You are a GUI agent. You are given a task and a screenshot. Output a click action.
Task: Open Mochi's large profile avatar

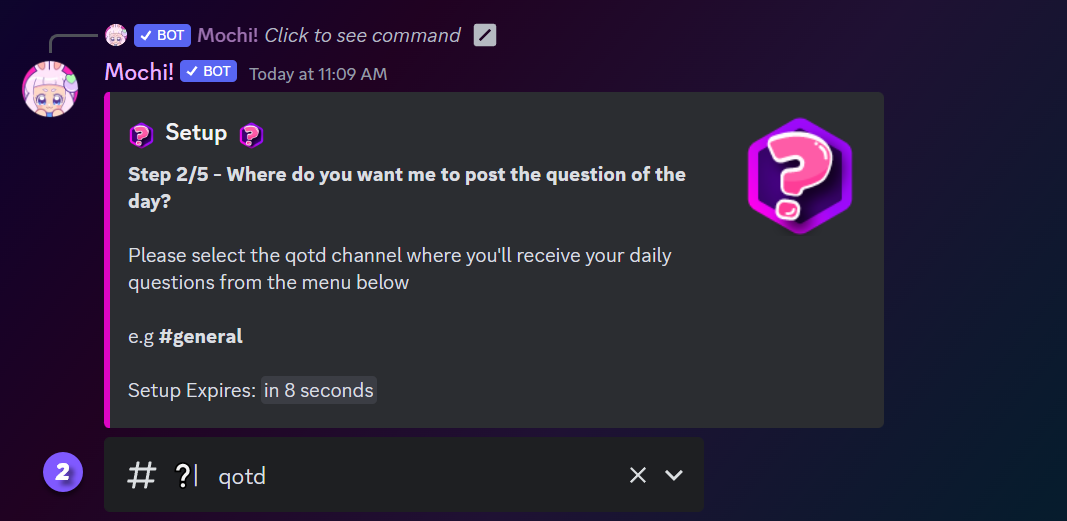[50, 87]
